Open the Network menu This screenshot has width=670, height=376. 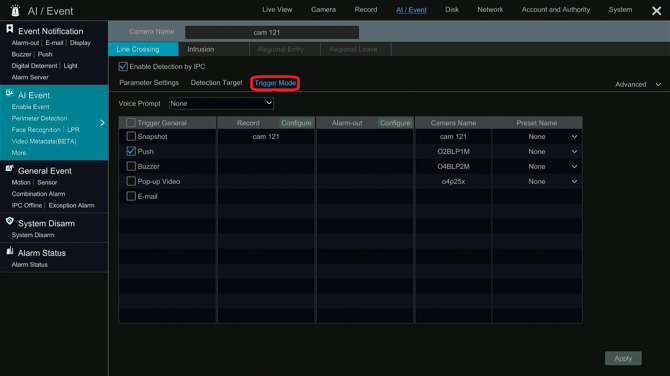(x=490, y=9)
